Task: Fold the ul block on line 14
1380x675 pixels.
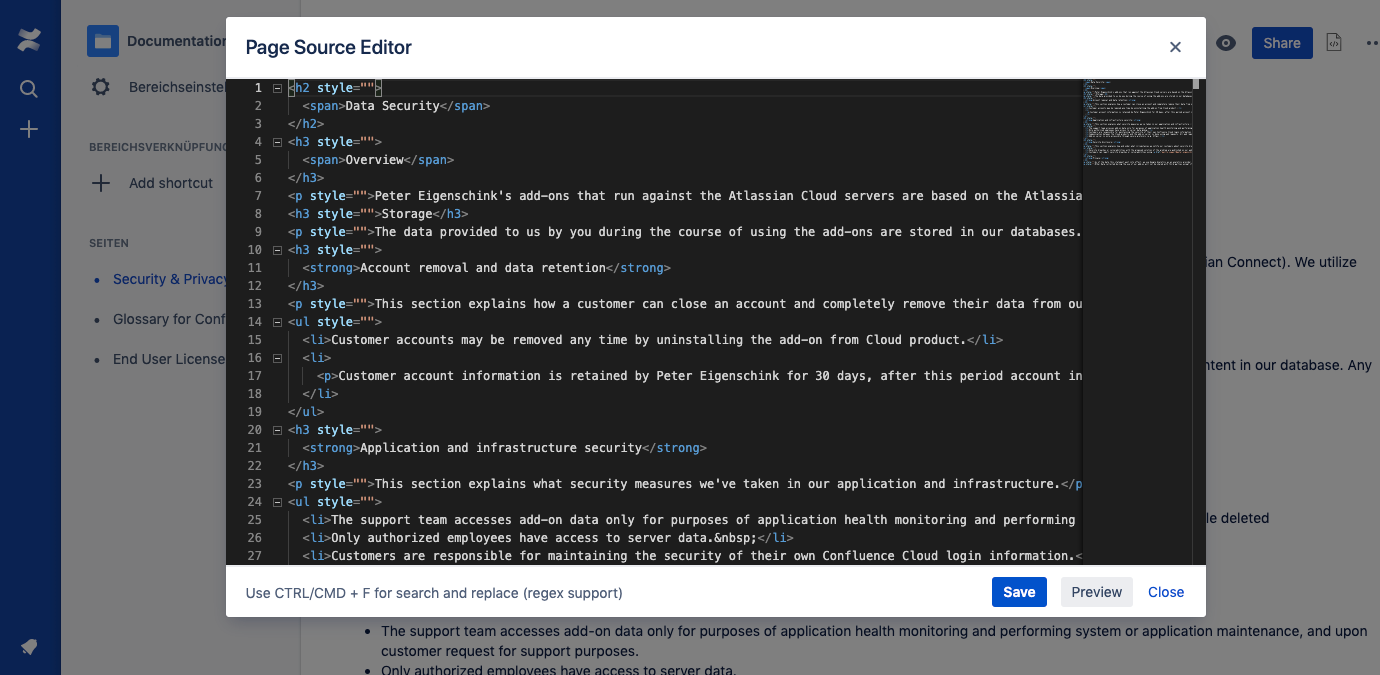Action: pos(277,322)
